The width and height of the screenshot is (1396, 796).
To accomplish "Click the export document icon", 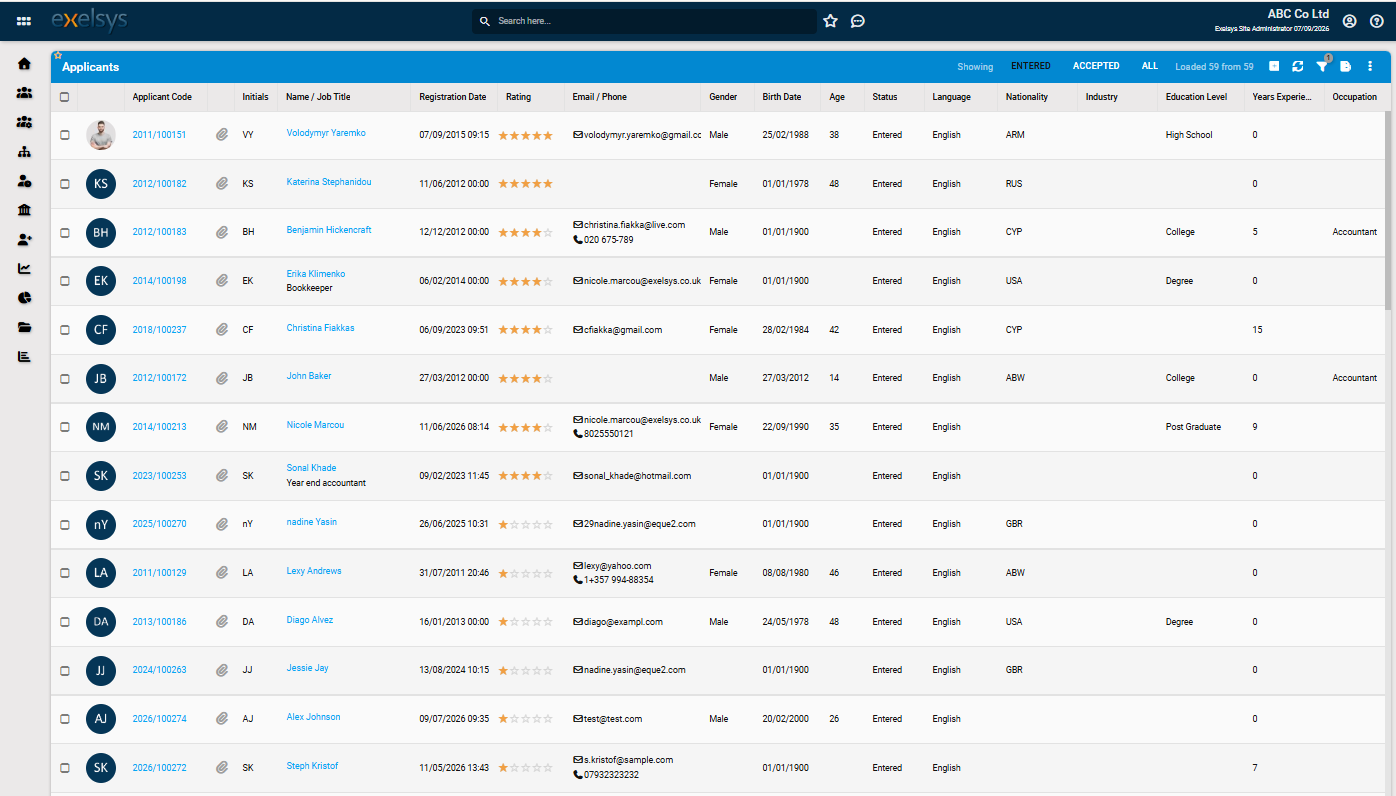I will tap(1346, 66).
